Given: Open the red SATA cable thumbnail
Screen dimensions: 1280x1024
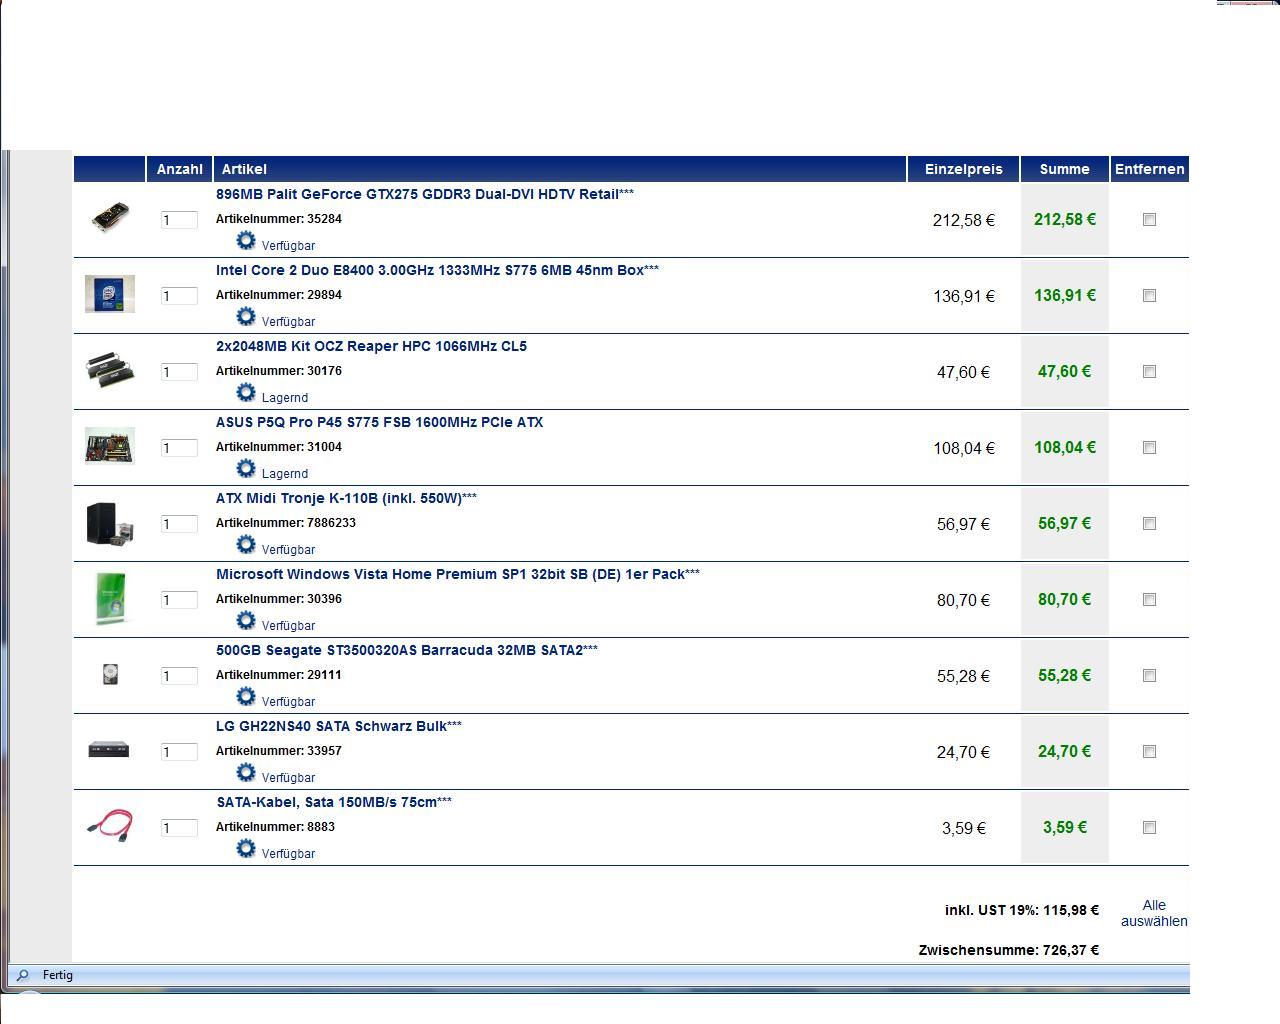Looking at the screenshot, I should [x=110, y=825].
